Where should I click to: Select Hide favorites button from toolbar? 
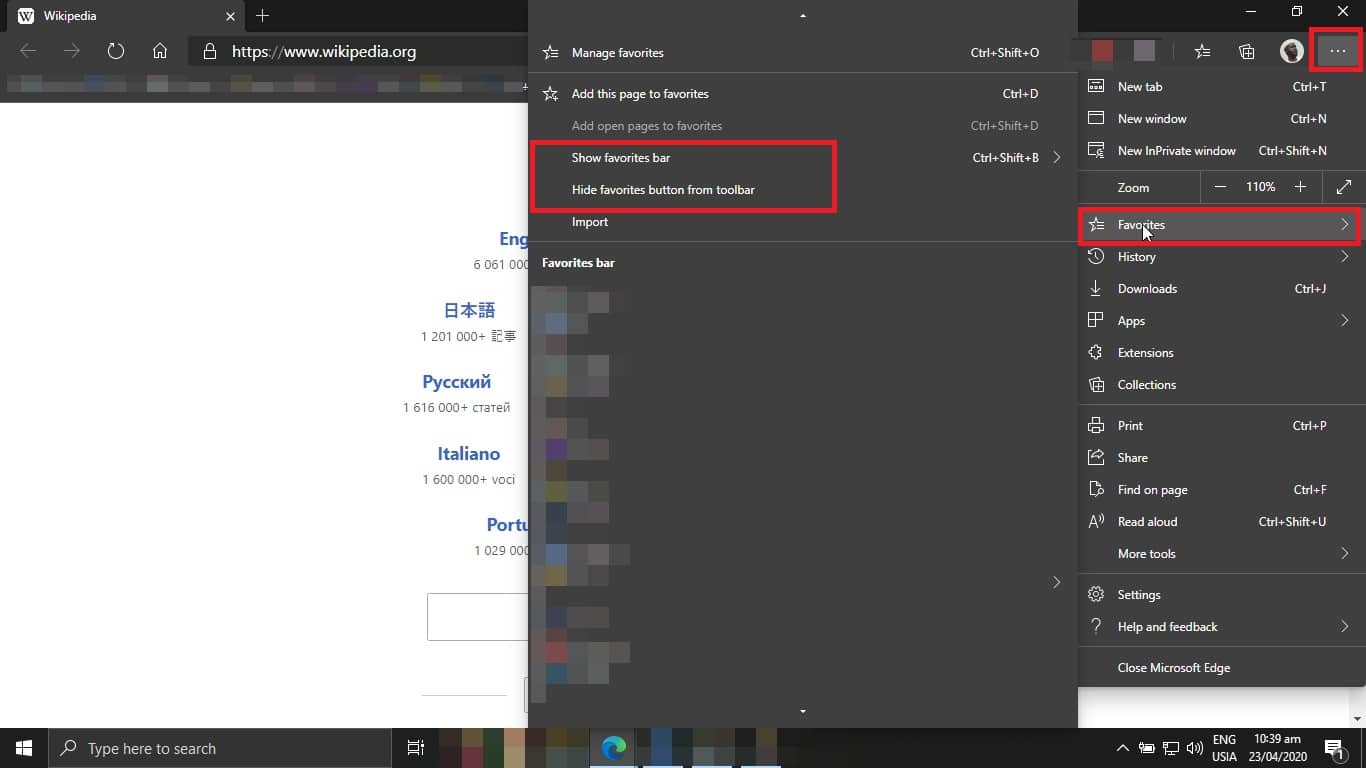tap(663, 190)
